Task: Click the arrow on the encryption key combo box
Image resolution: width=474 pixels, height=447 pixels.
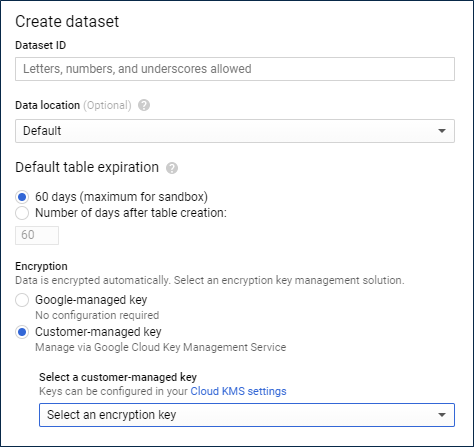Action: coord(442,415)
